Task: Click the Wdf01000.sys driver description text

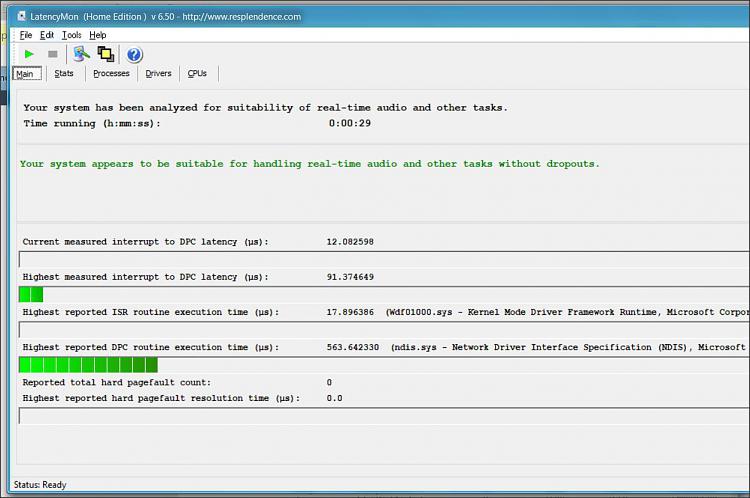Action: (x=567, y=312)
